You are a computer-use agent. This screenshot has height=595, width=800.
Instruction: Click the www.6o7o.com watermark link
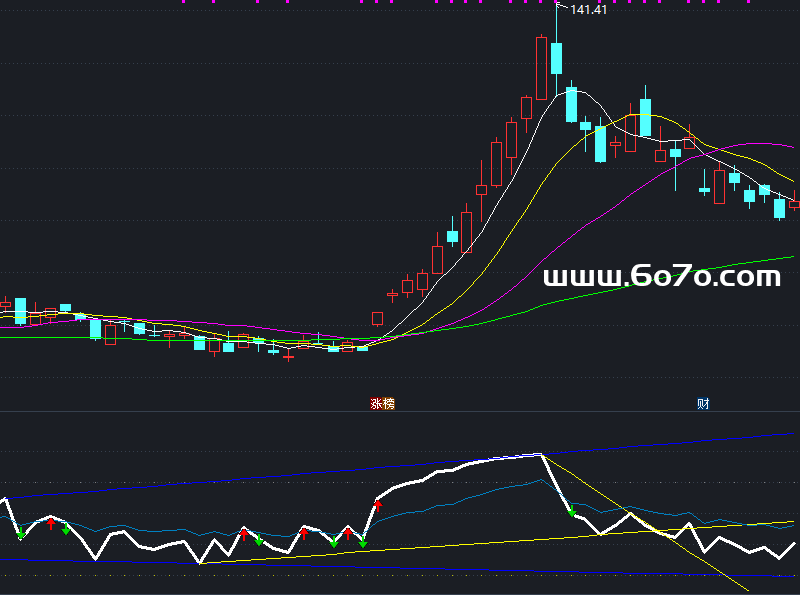(662, 277)
